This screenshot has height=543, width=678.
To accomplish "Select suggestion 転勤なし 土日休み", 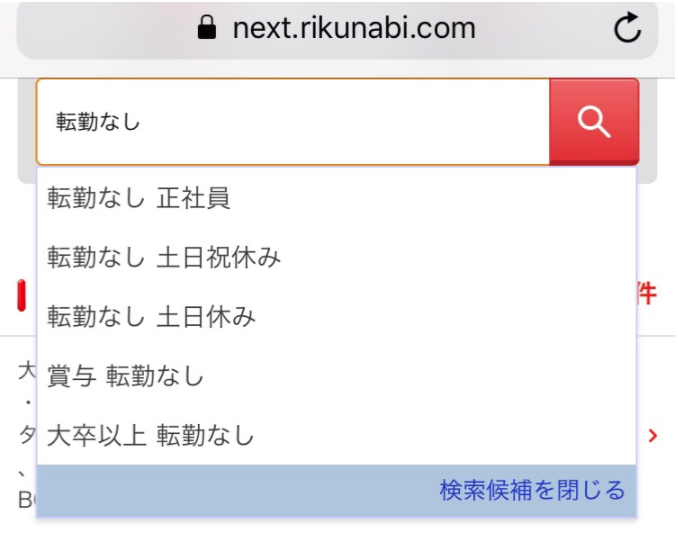I will pos(336,316).
